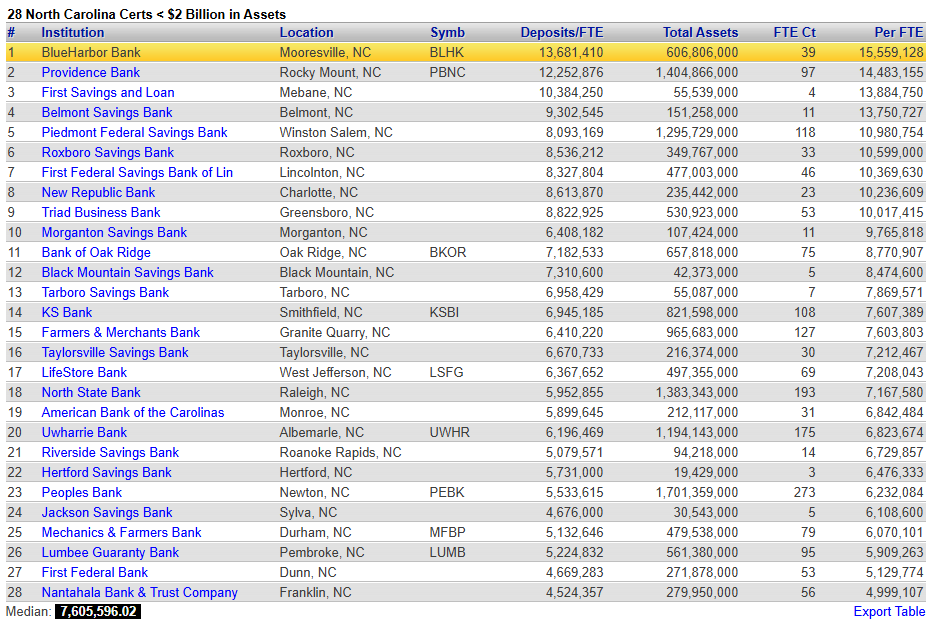Screen dimensions: 938x627
Task: Click the BKOR ticker symbol
Action: coord(447,252)
